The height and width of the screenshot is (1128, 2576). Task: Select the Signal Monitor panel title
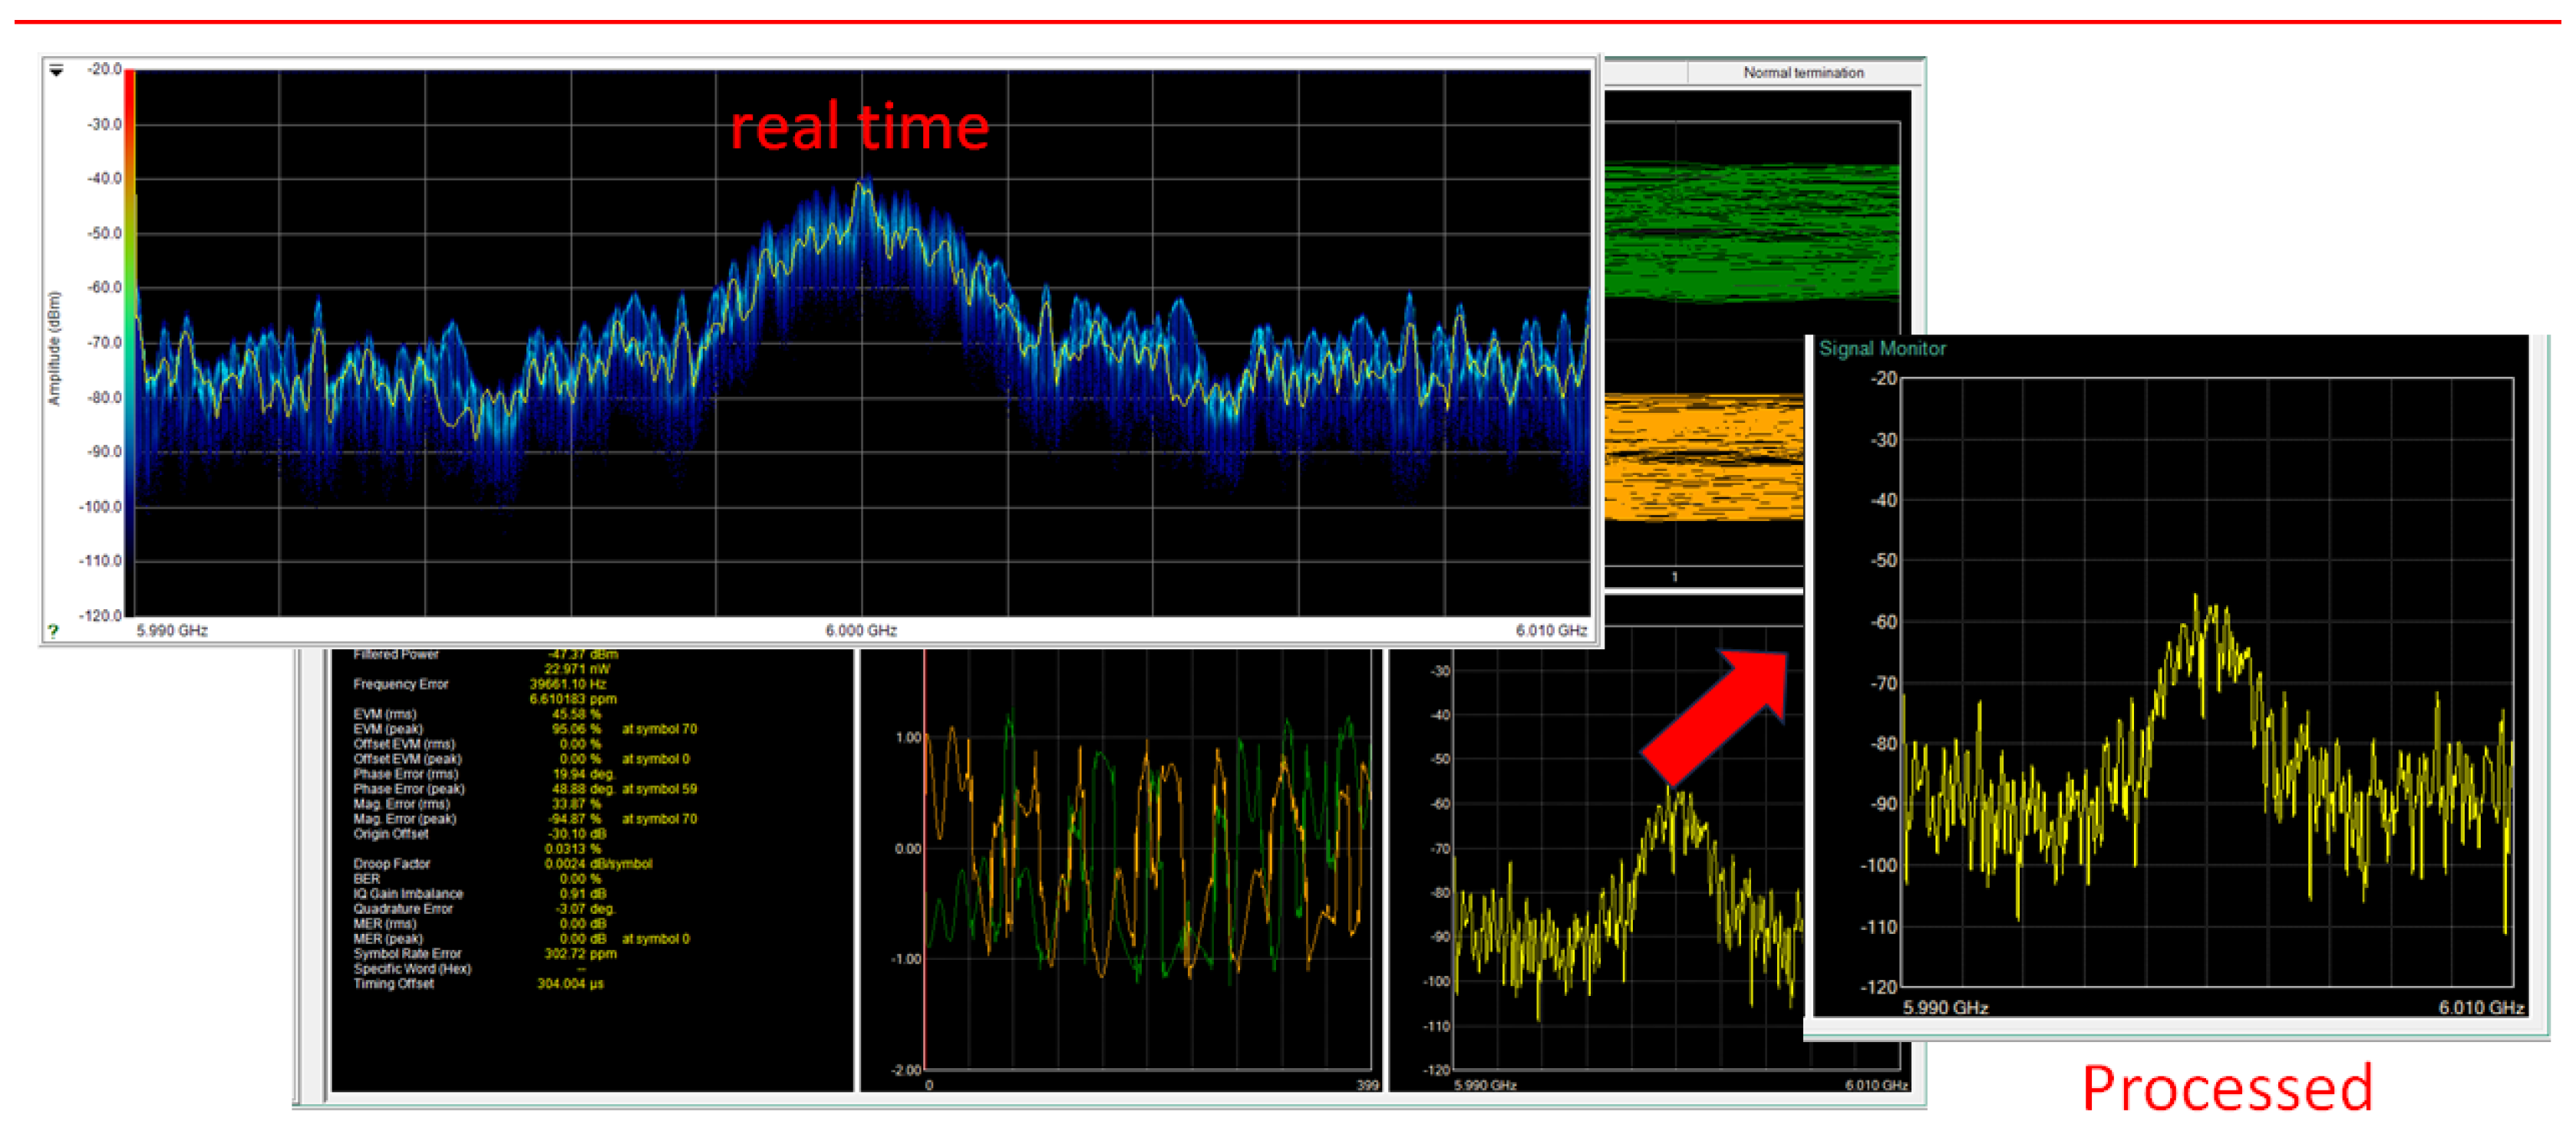point(1881,348)
